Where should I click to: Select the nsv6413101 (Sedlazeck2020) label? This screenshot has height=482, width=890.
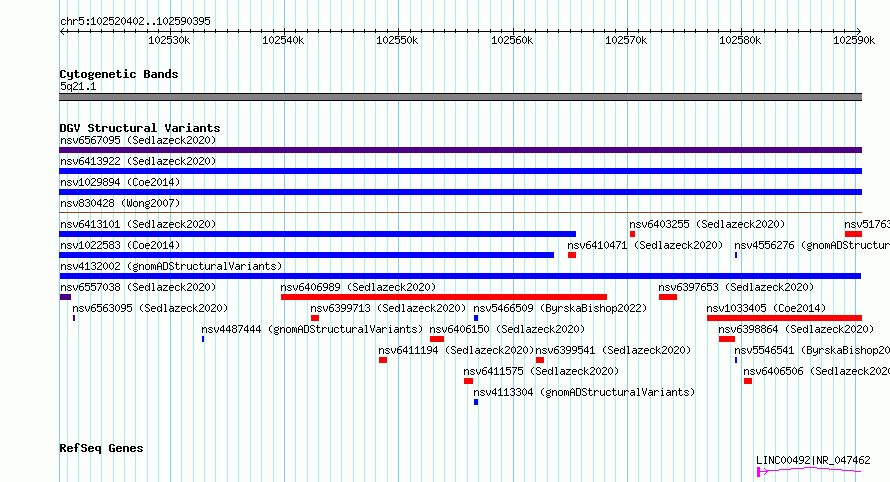pyautogui.click(x=138, y=224)
